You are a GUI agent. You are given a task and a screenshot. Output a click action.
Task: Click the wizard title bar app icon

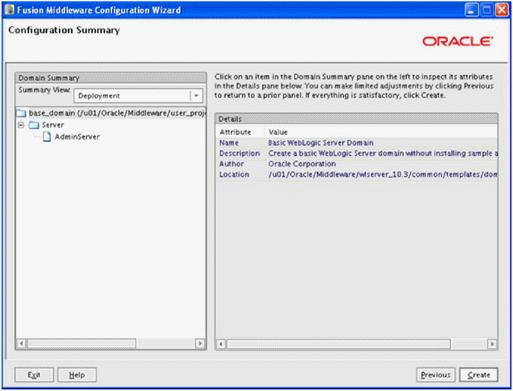point(9,10)
